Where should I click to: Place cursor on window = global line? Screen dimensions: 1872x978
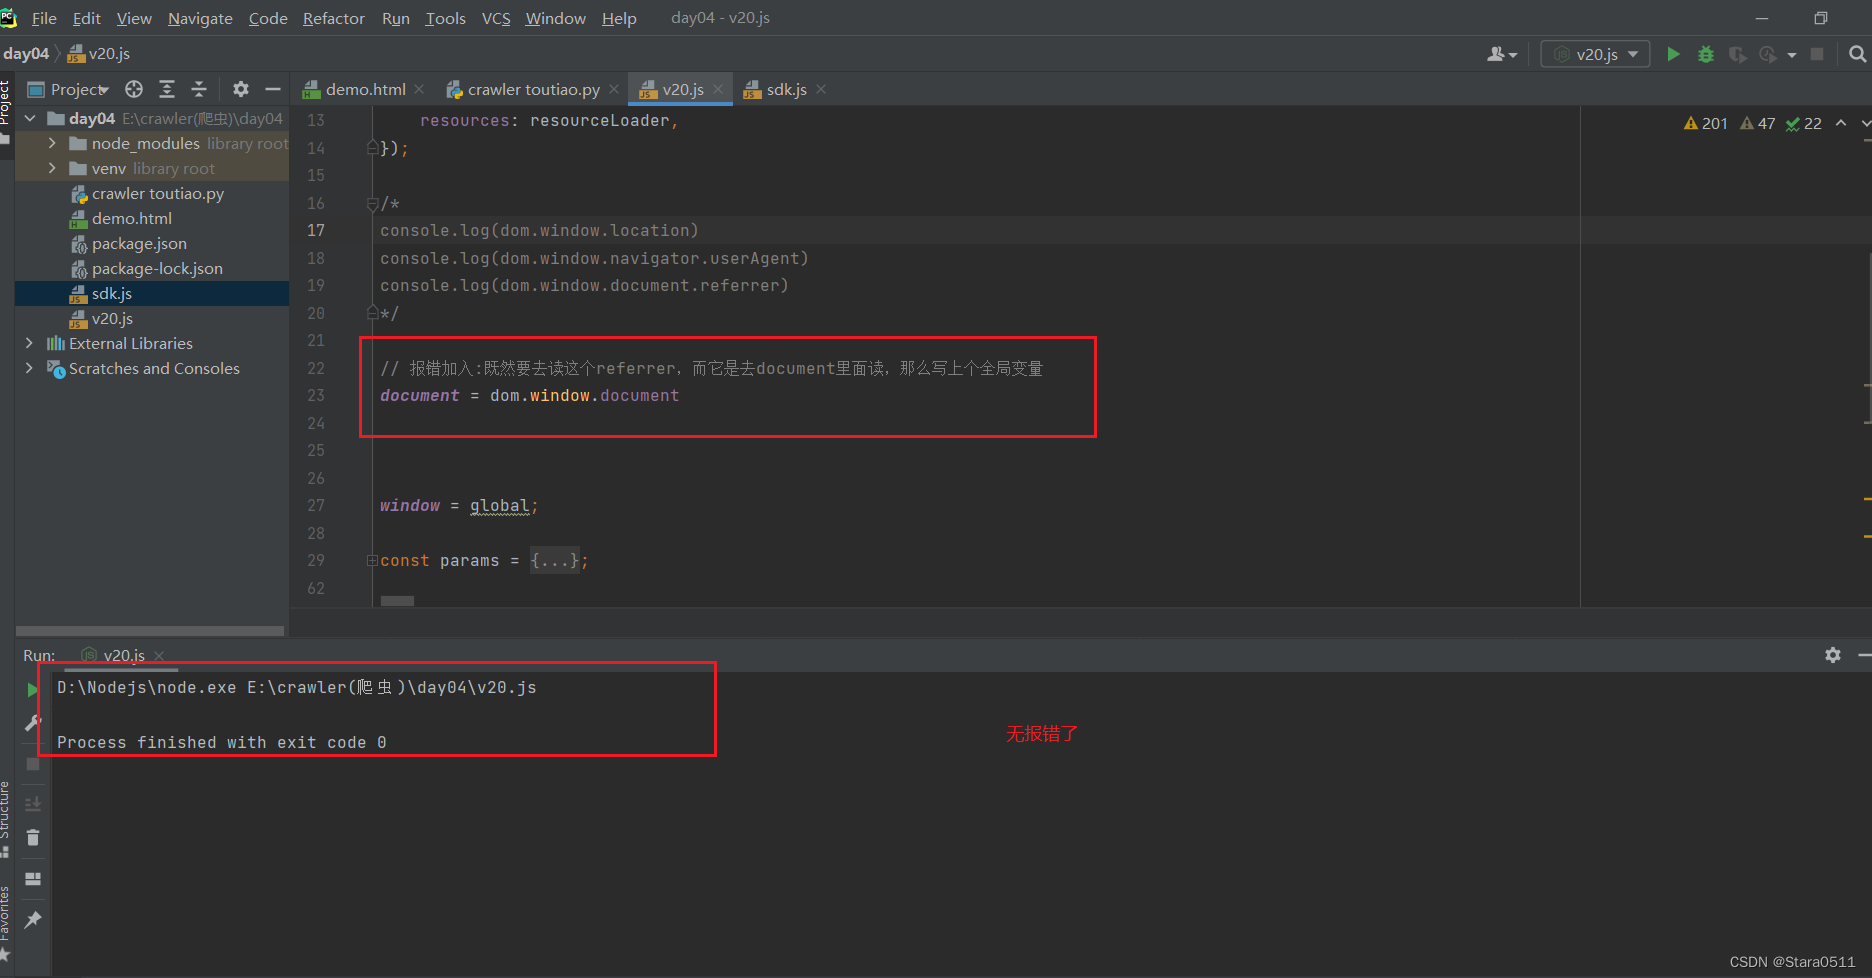tap(459, 506)
